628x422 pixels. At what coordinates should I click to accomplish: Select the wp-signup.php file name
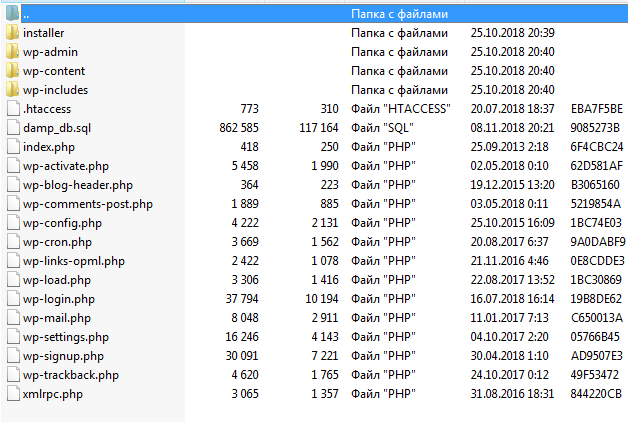pos(63,356)
